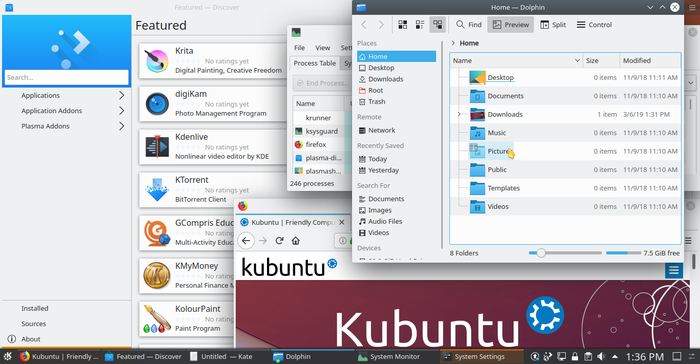
Task: Go forward in Dolphin navigation
Action: tap(381, 25)
